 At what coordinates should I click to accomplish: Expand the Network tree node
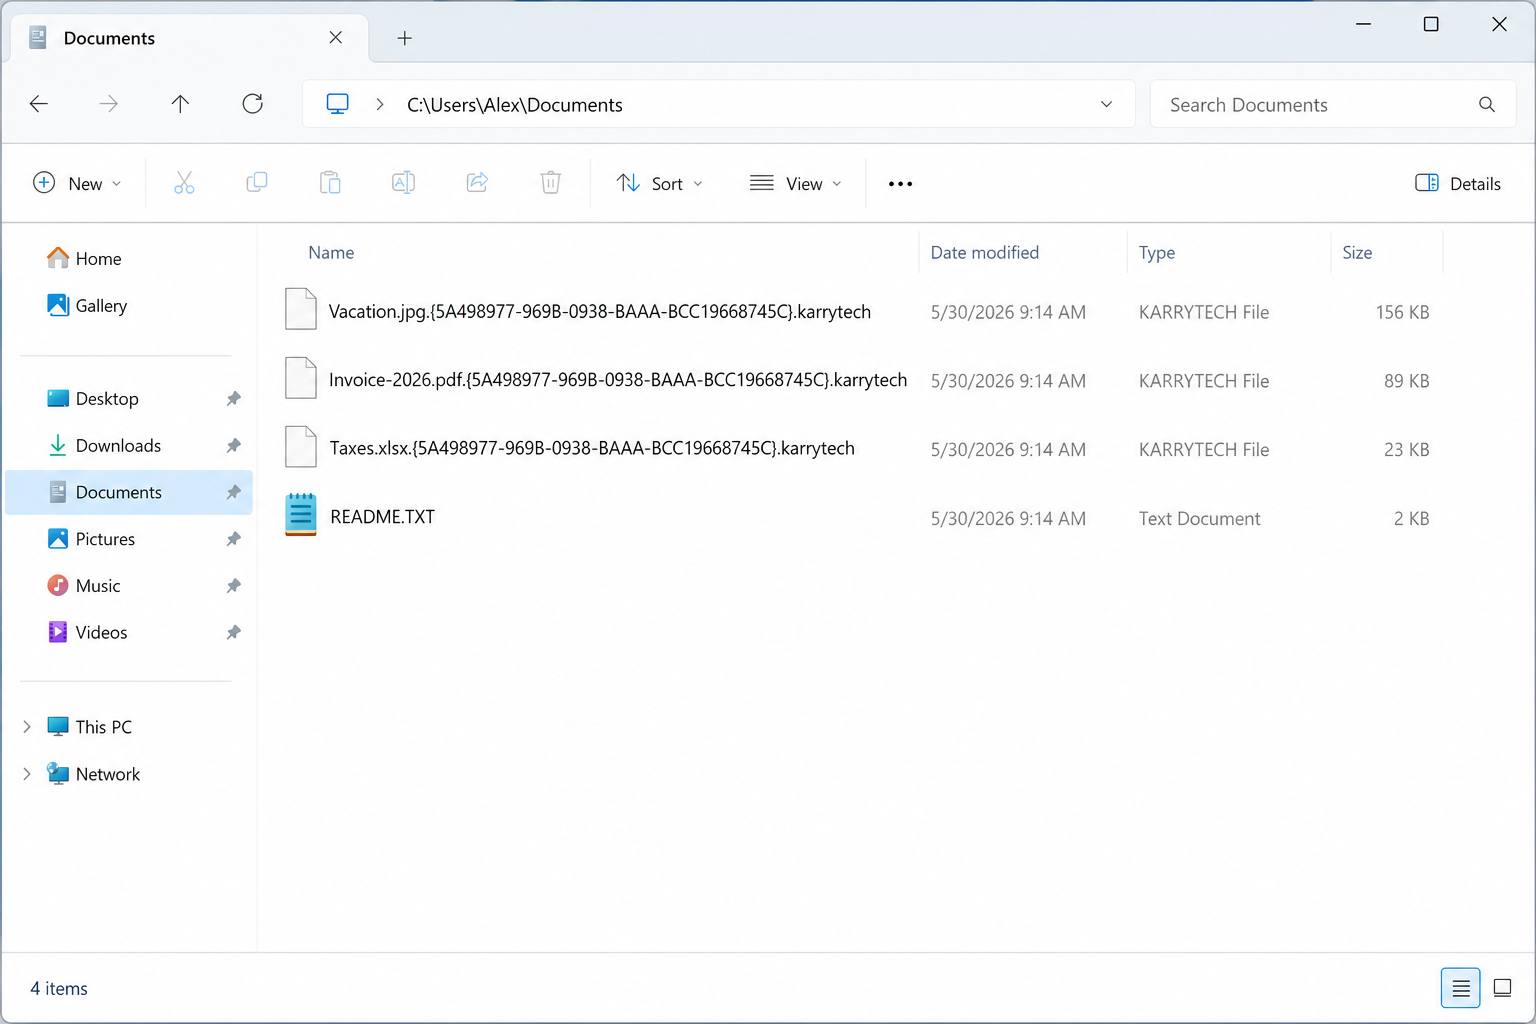tap(27, 774)
